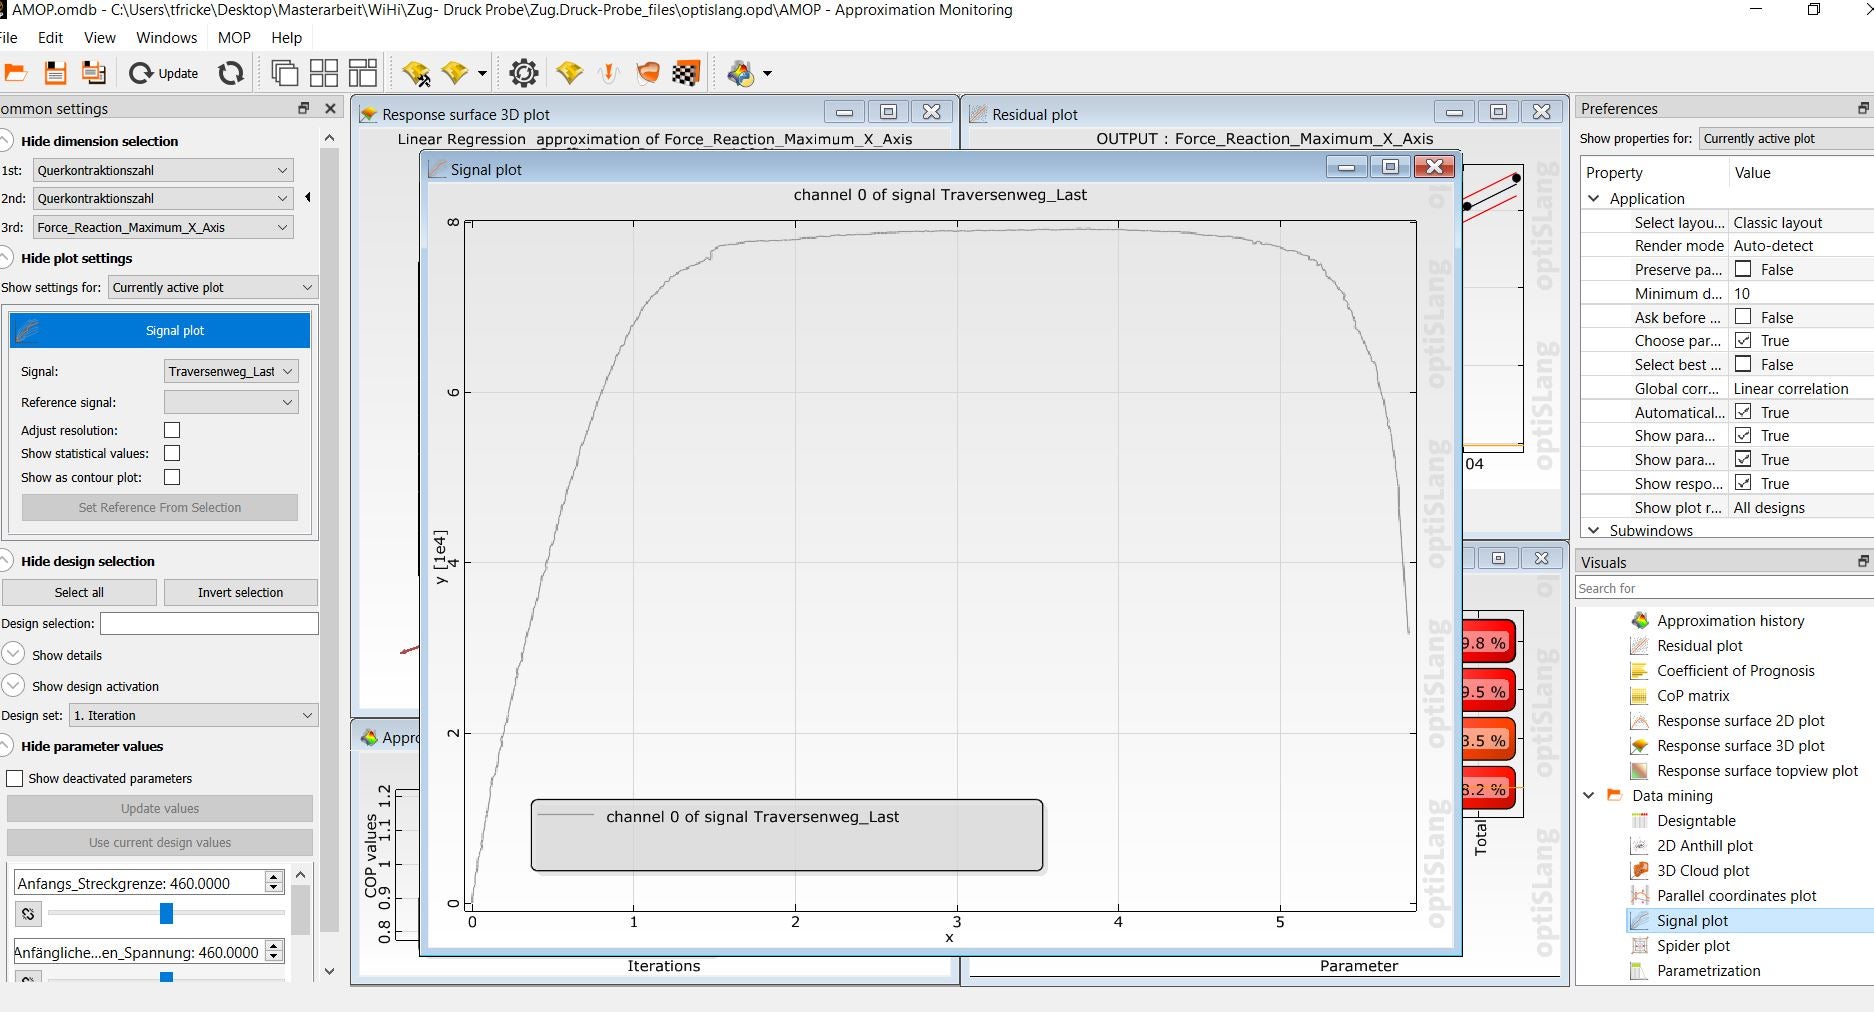Image resolution: width=1874 pixels, height=1012 pixels.
Task: Click the save-as double disk icon
Action: tap(94, 73)
